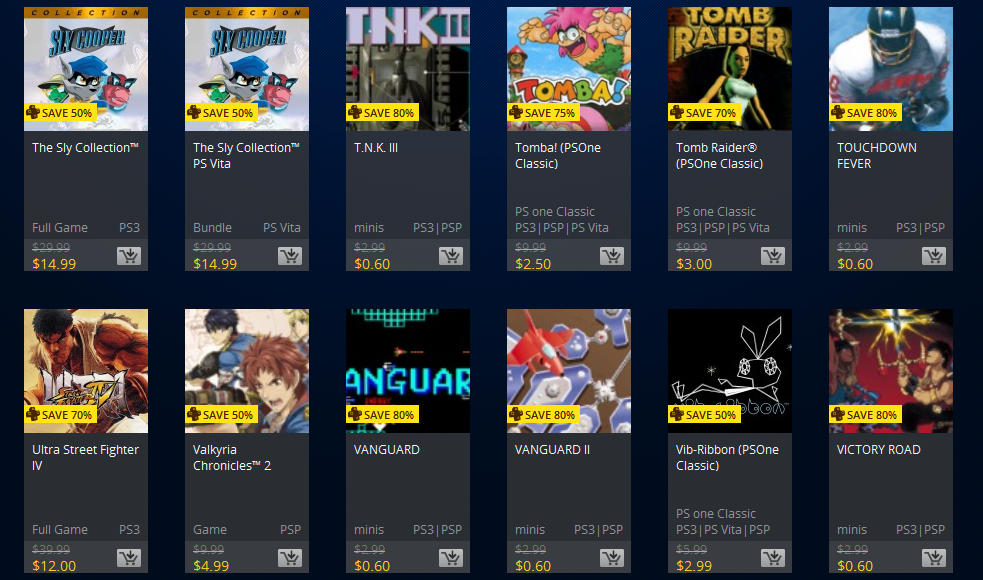983x580 pixels.
Task: Click cart icon for VANGUARD II
Action: [612, 558]
